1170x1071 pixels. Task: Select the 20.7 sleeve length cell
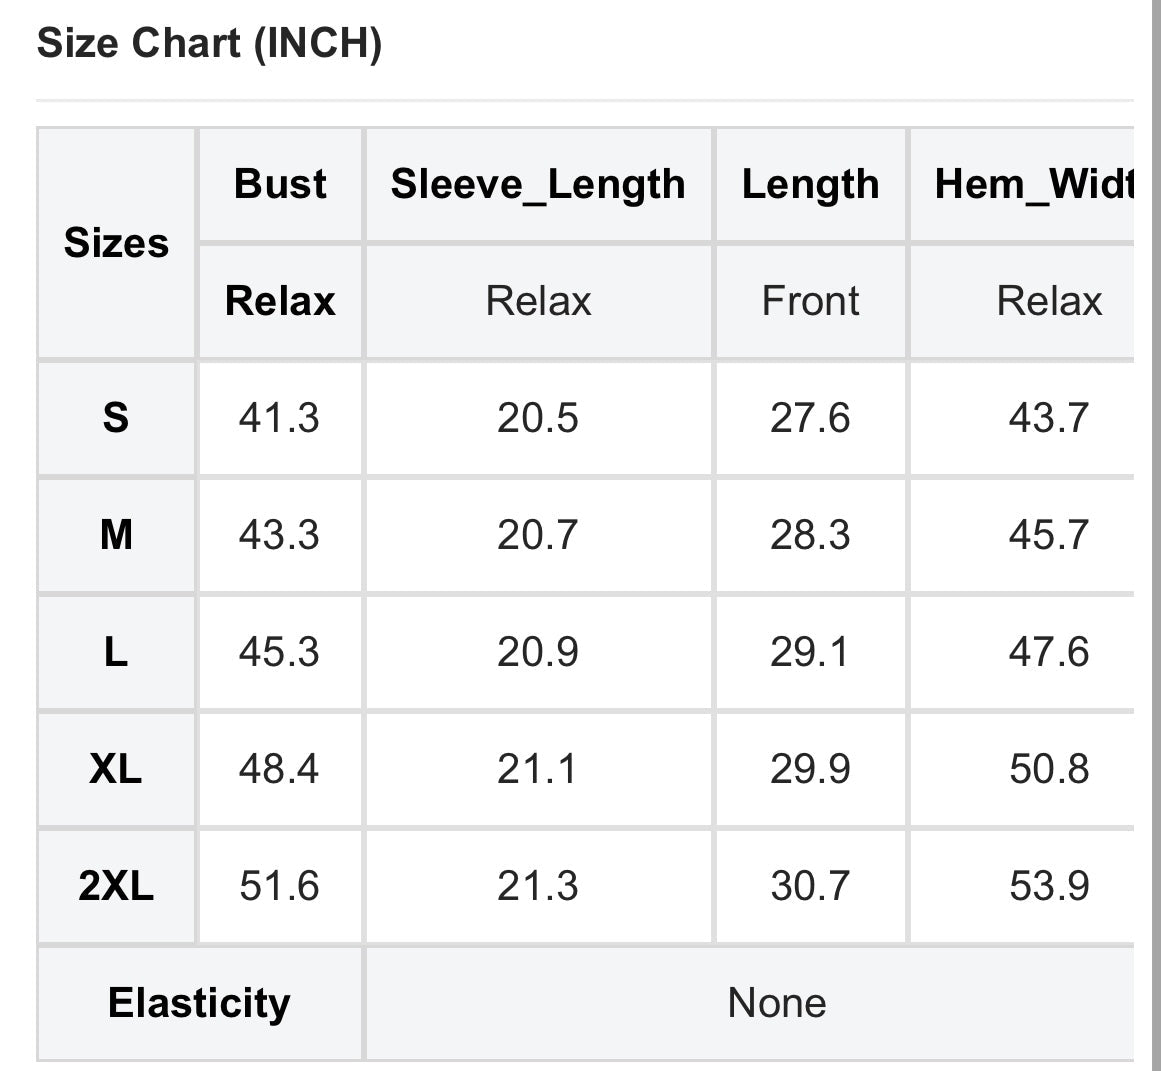coord(538,534)
